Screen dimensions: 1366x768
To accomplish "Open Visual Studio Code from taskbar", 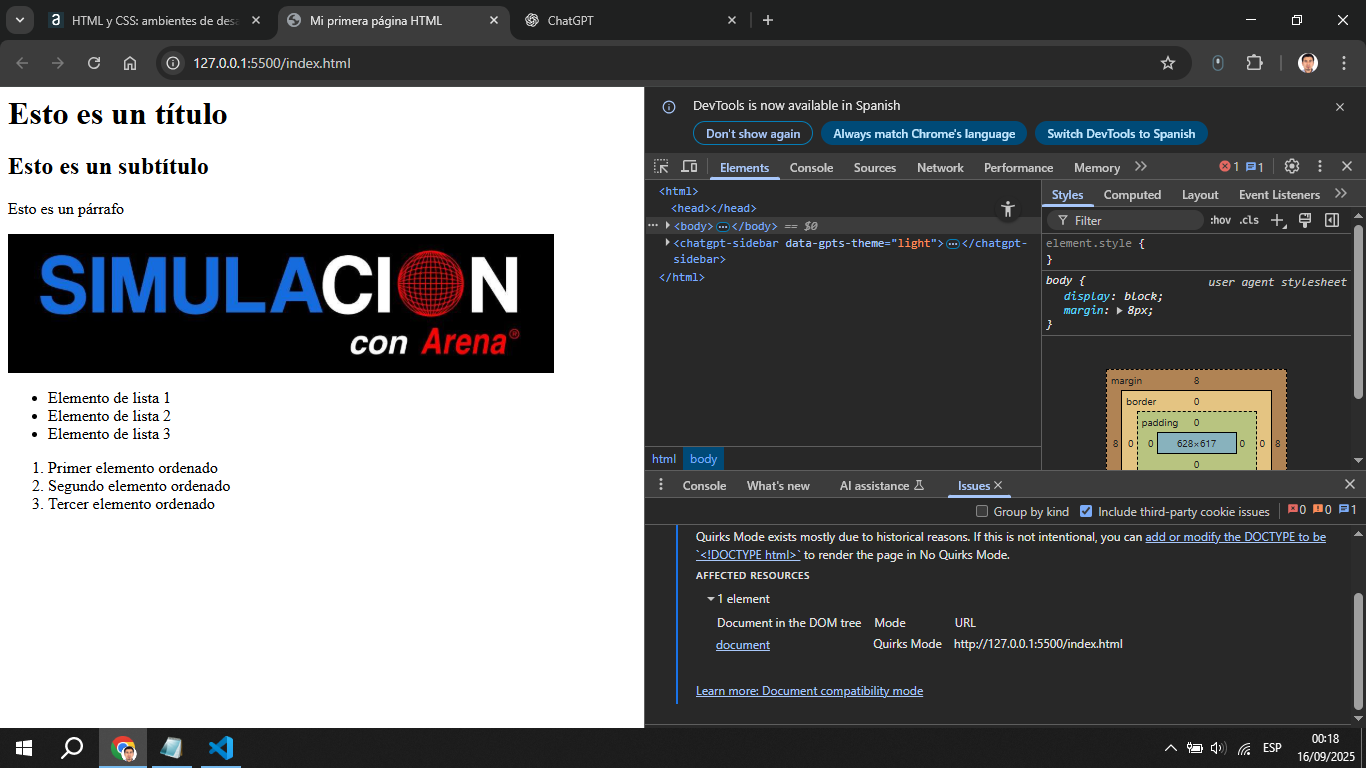I will [221, 748].
